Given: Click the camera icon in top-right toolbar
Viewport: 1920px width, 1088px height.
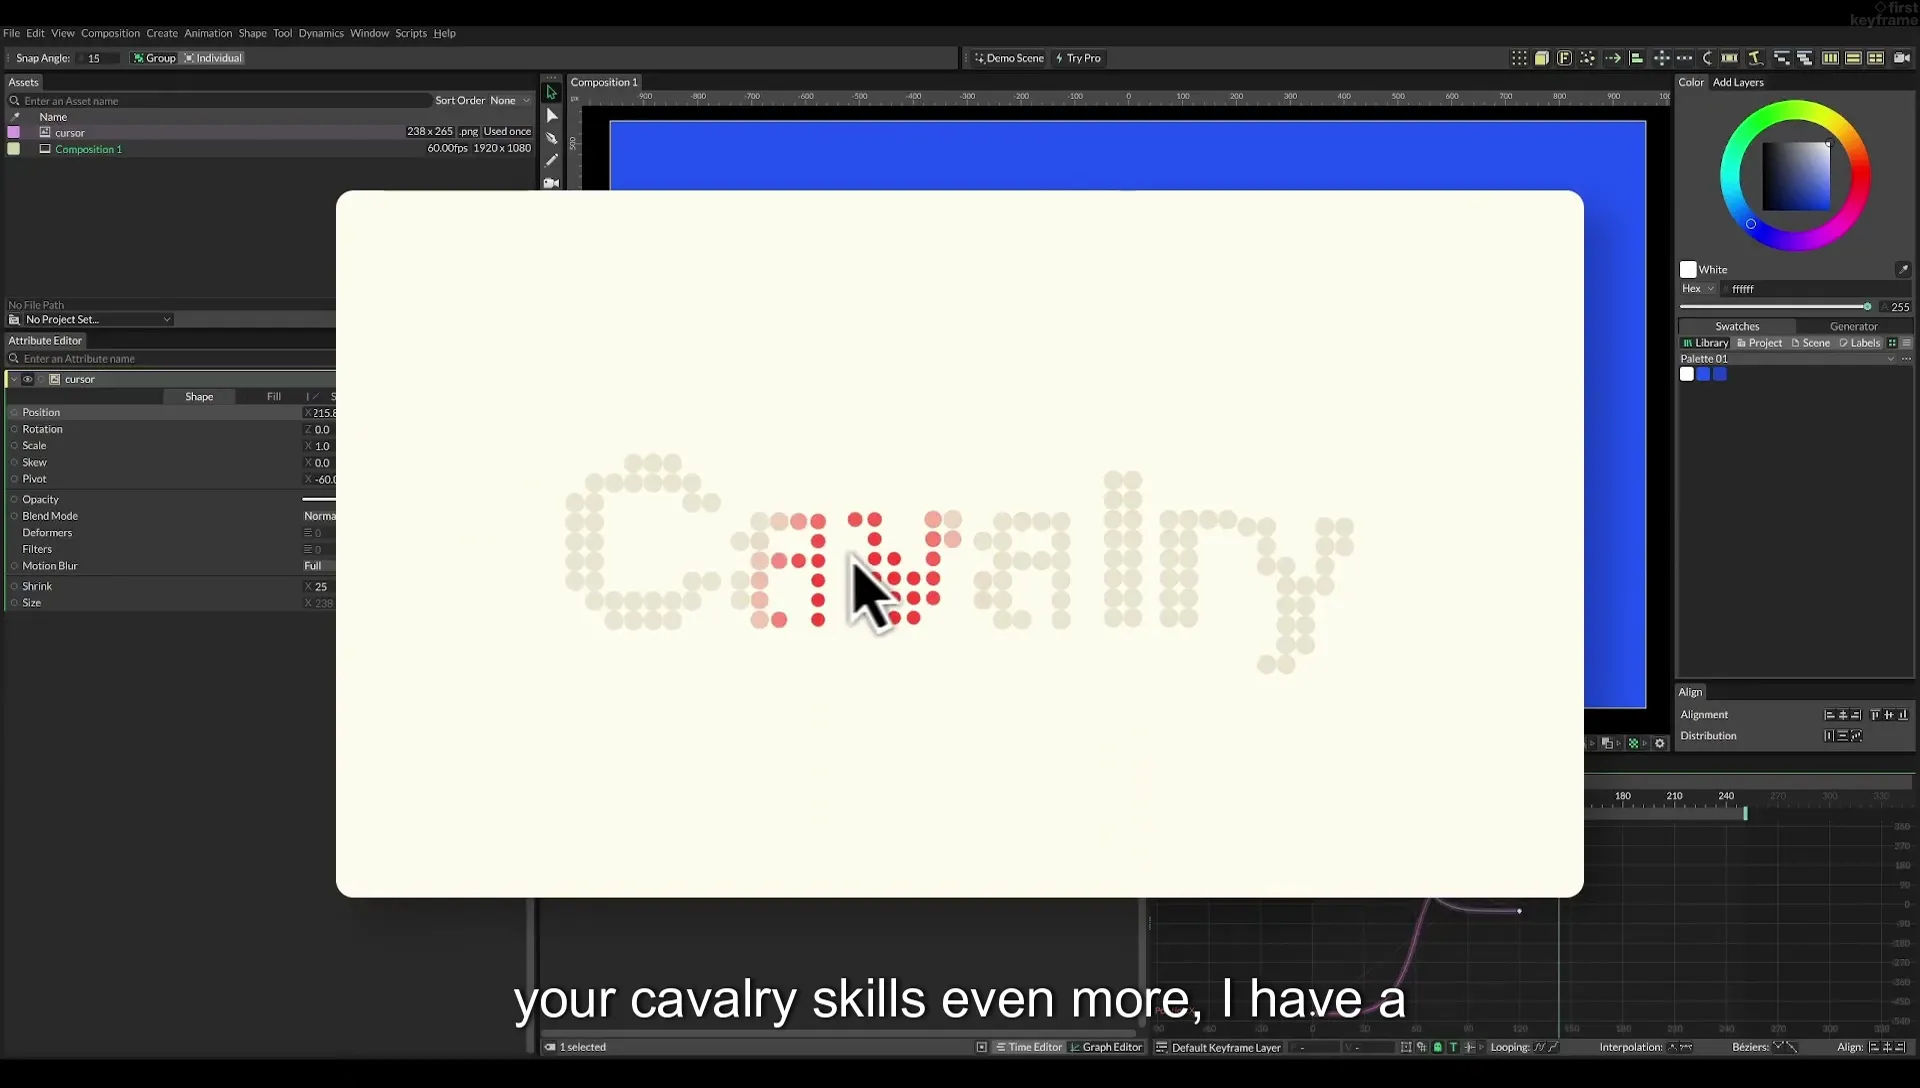Looking at the screenshot, I should [x=1901, y=58].
